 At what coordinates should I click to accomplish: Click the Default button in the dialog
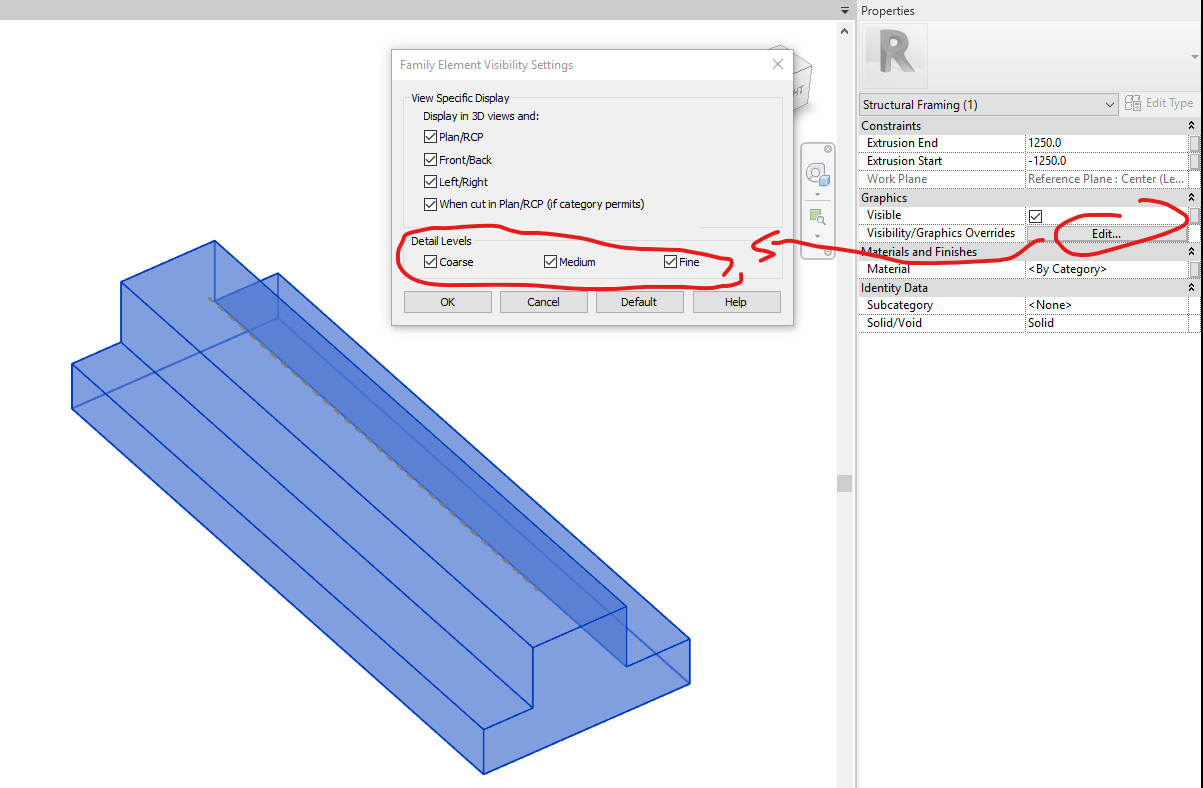tap(639, 301)
